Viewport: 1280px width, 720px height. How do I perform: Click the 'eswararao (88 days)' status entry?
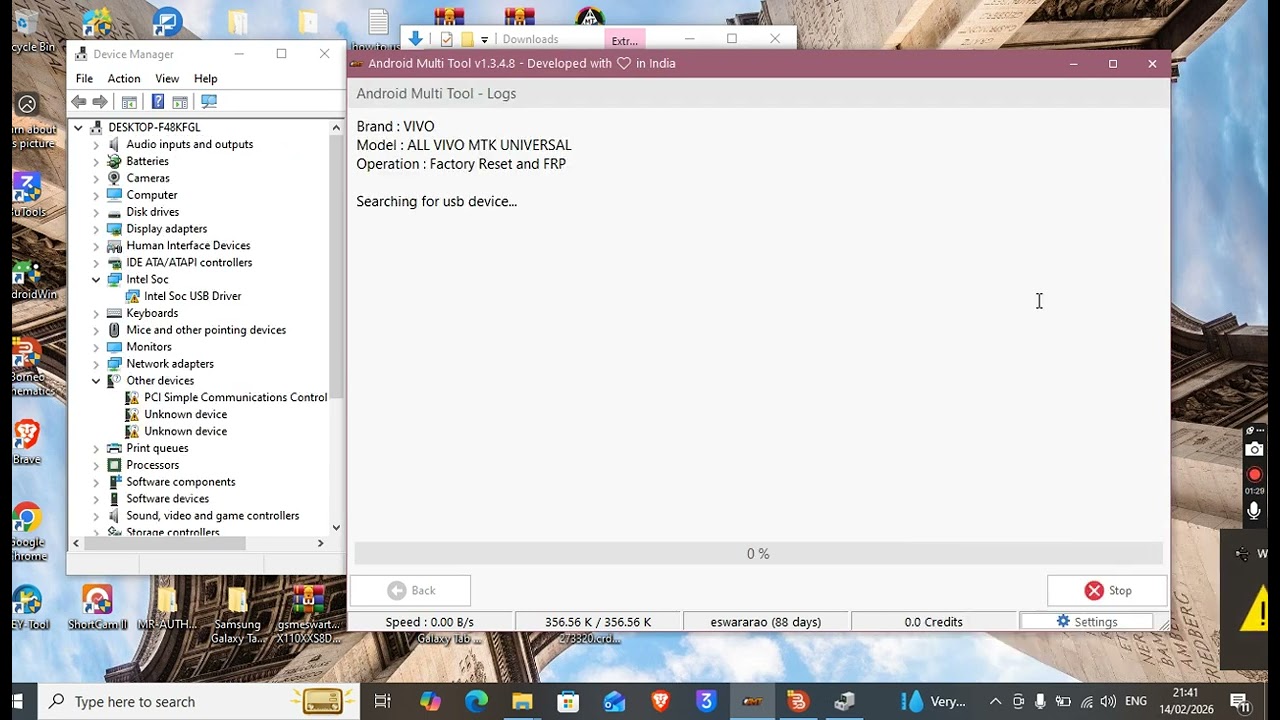pyautogui.click(x=766, y=622)
